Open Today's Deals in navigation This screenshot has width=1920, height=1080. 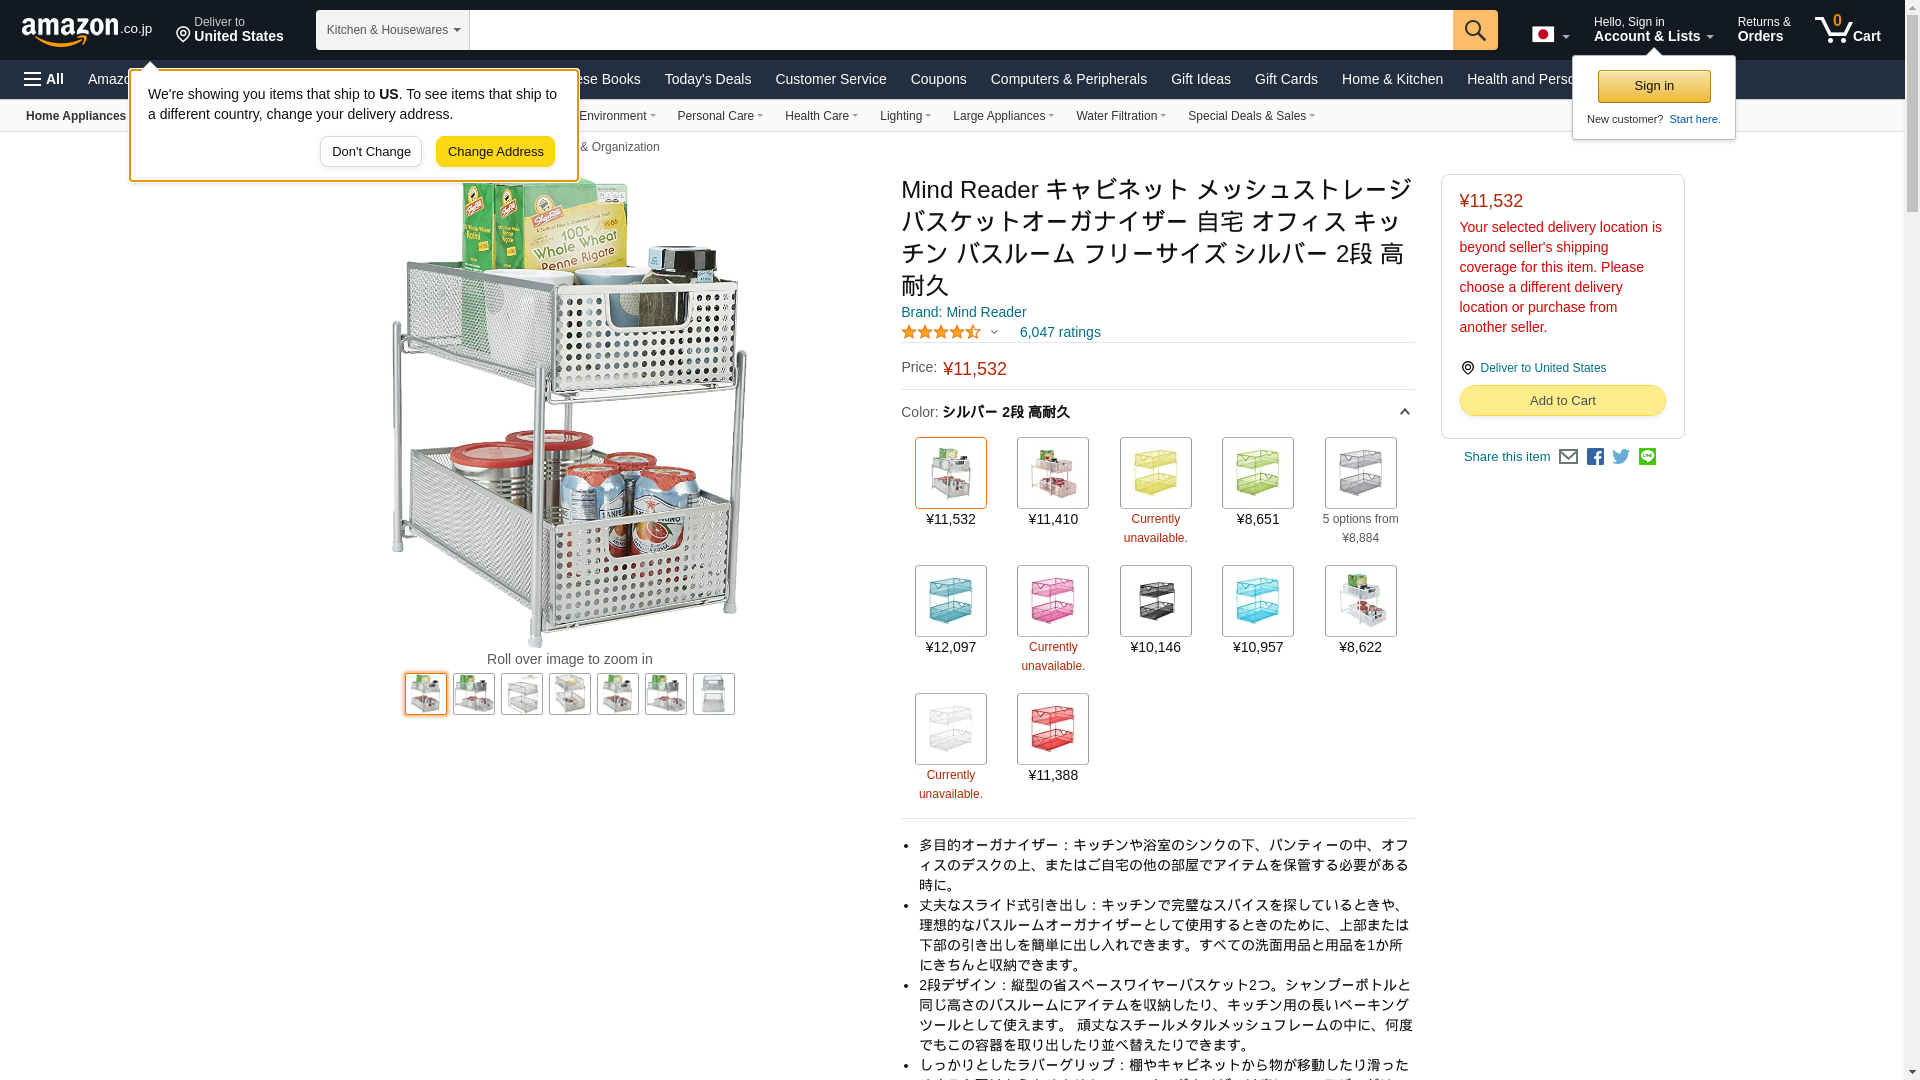[707, 79]
